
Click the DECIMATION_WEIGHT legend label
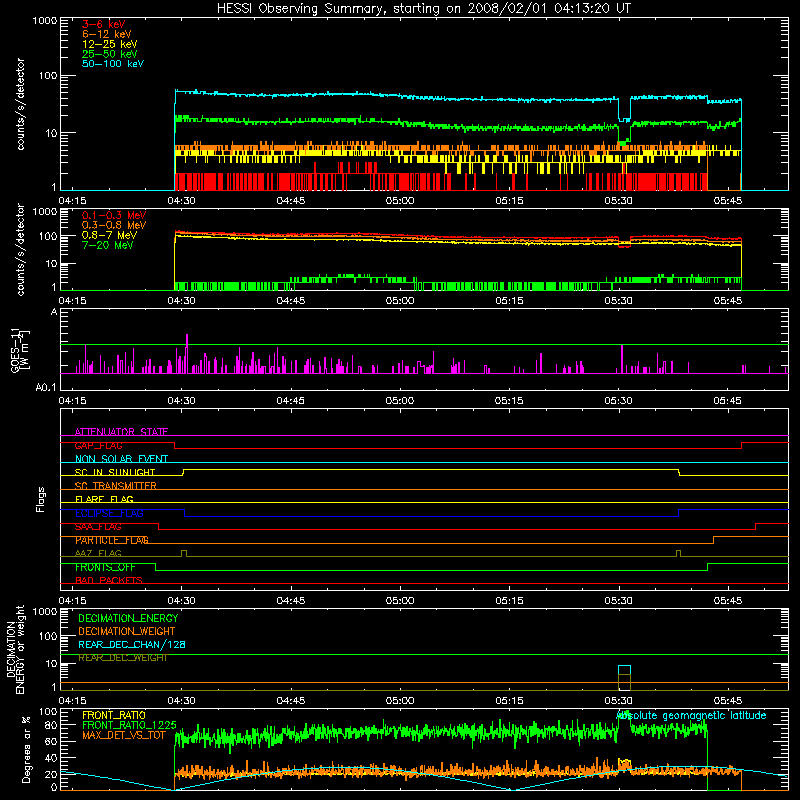coord(127,631)
